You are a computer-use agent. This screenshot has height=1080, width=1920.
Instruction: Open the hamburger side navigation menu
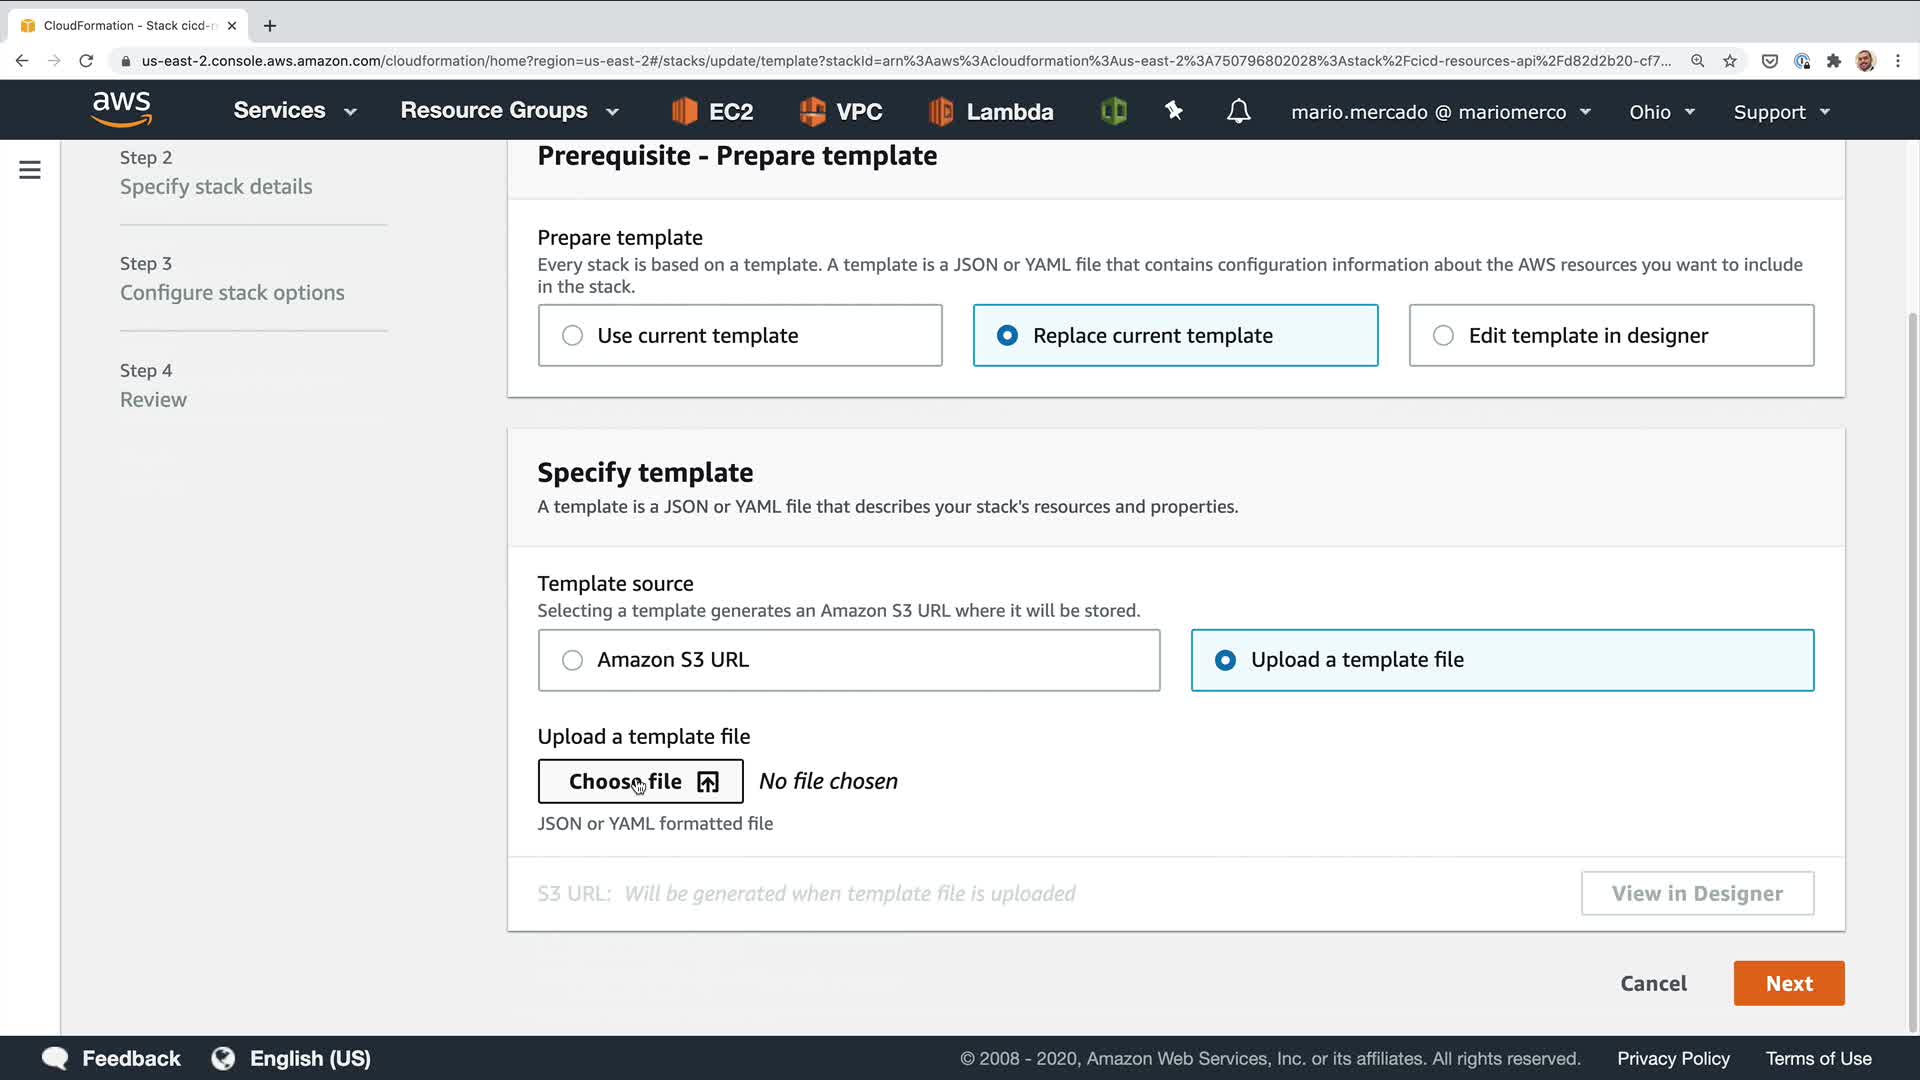pos(30,170)
